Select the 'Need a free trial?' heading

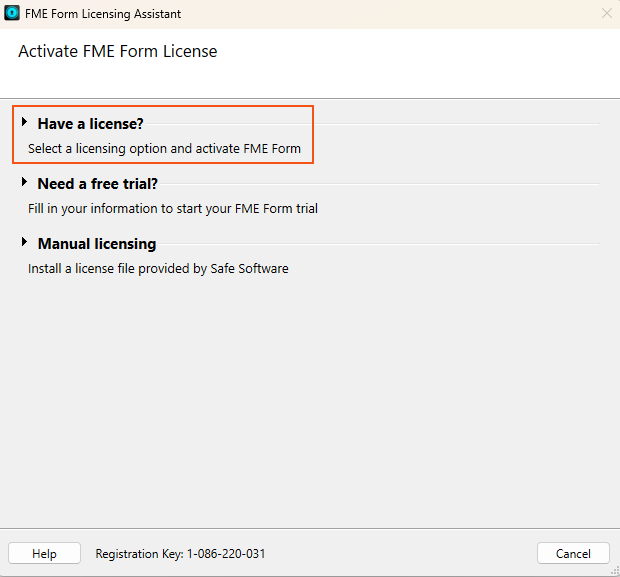(x=98, y=184)
